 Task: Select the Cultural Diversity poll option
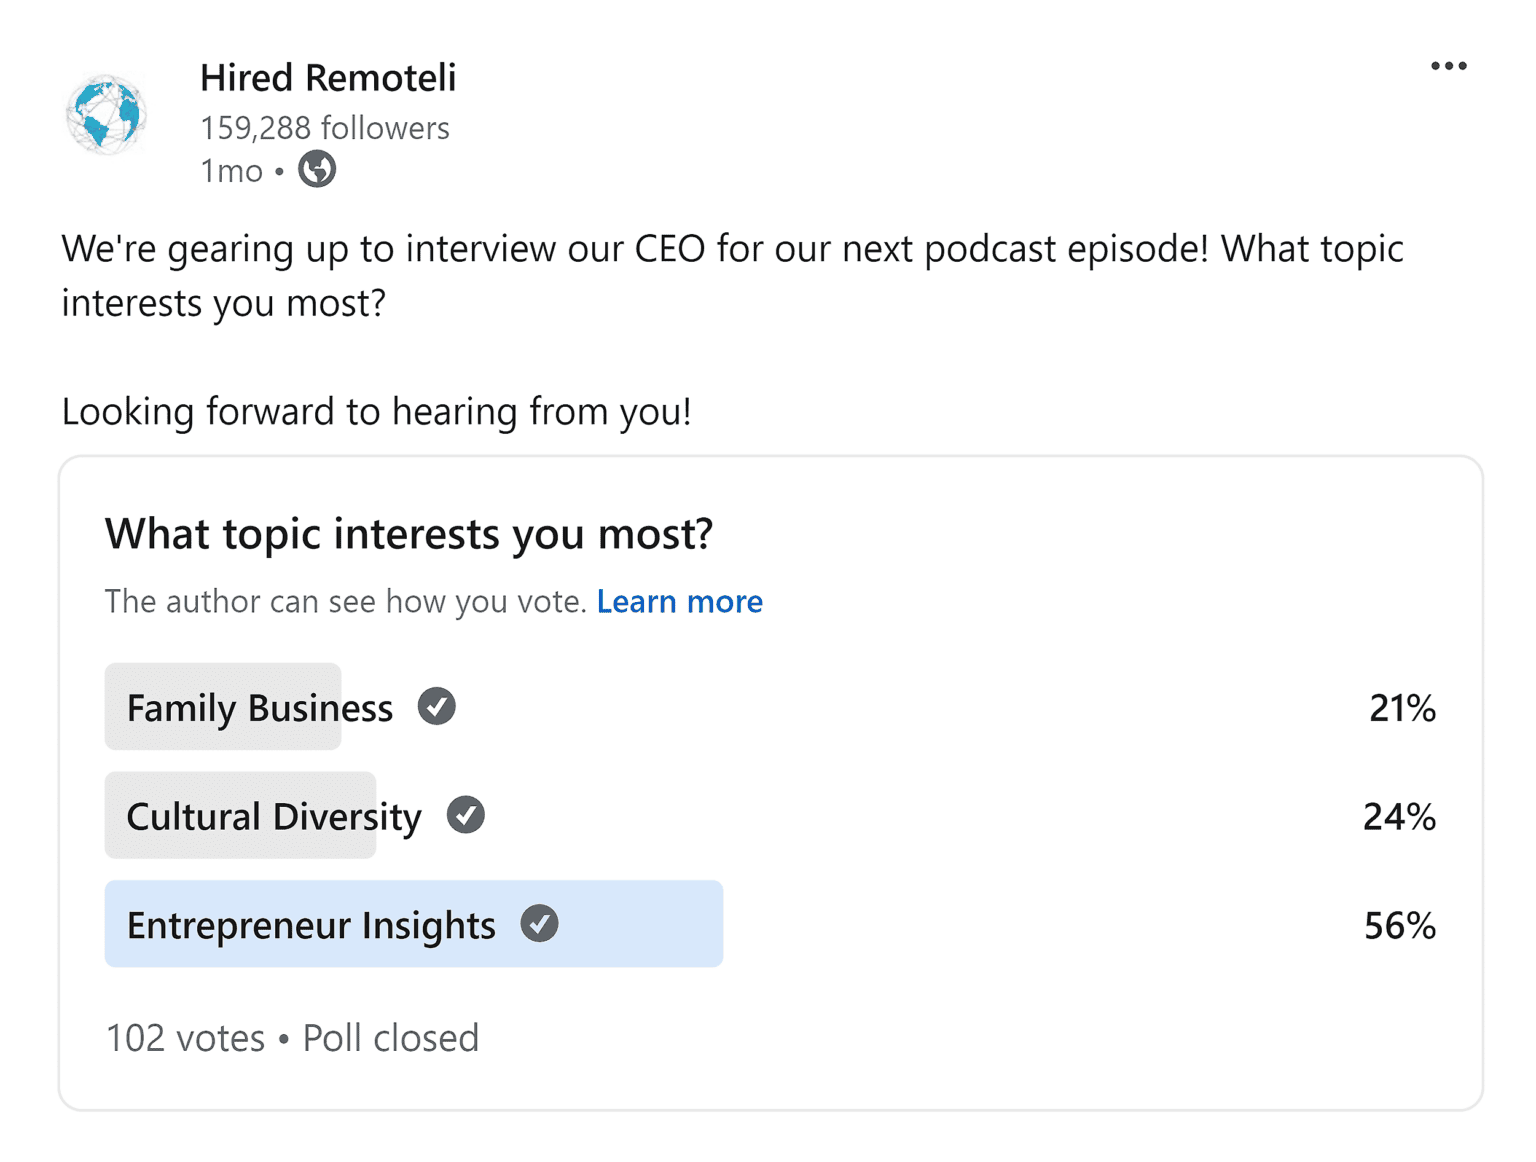tap(273, 816)
